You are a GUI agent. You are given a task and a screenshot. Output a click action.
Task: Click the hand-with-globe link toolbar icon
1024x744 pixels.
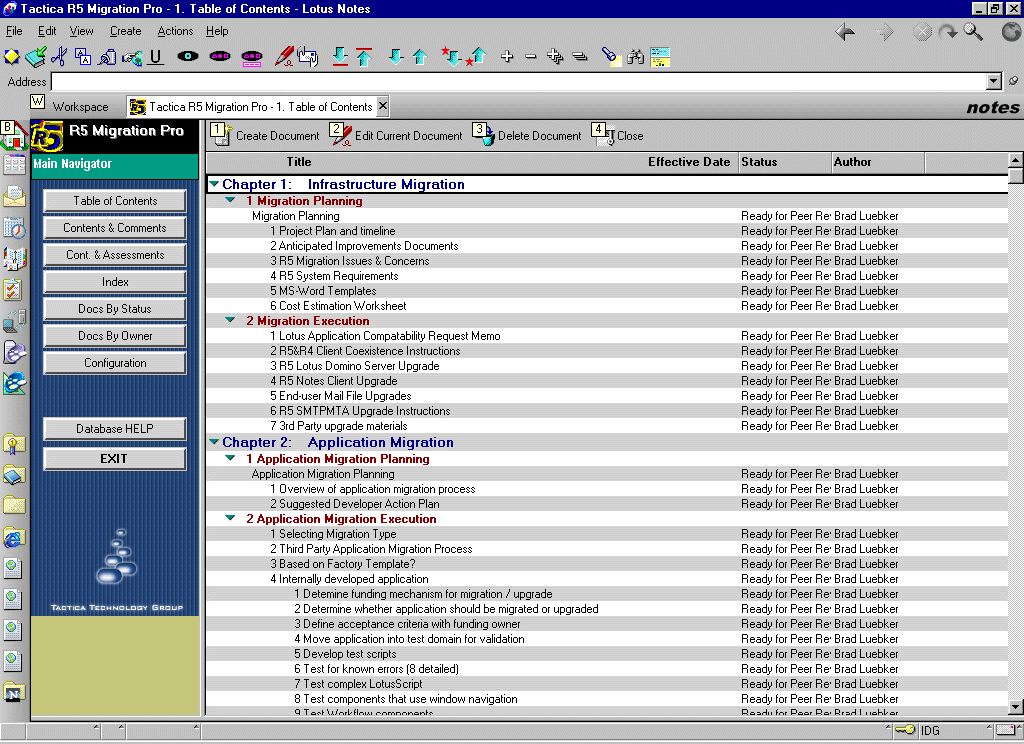[132, 58]
